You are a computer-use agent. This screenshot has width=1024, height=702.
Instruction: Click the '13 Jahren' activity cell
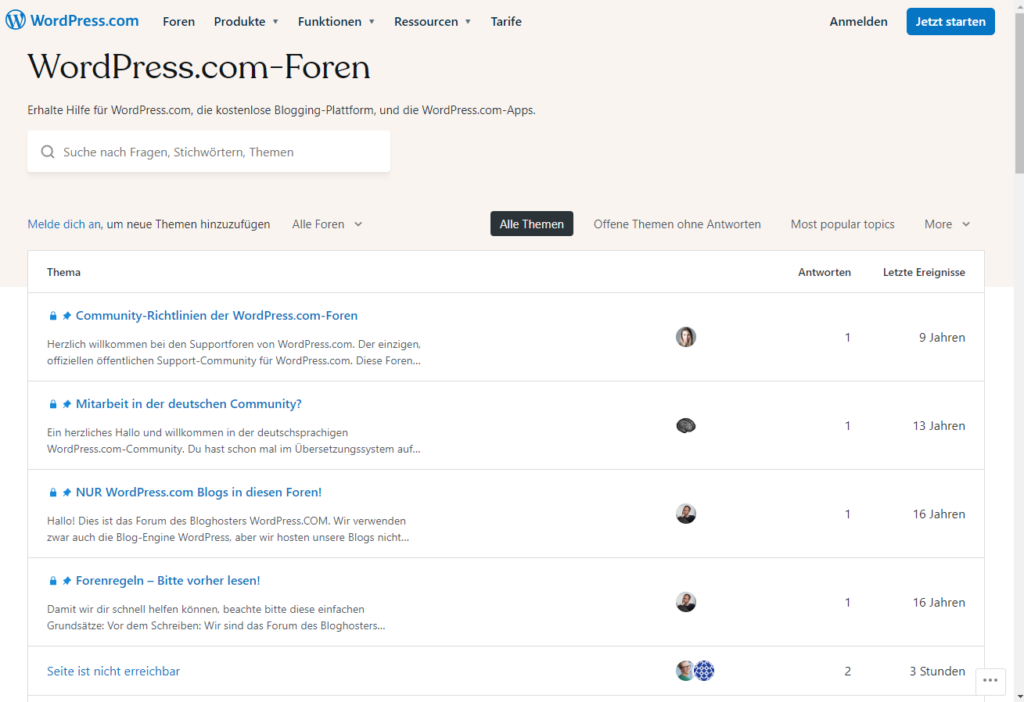point(938,426)
